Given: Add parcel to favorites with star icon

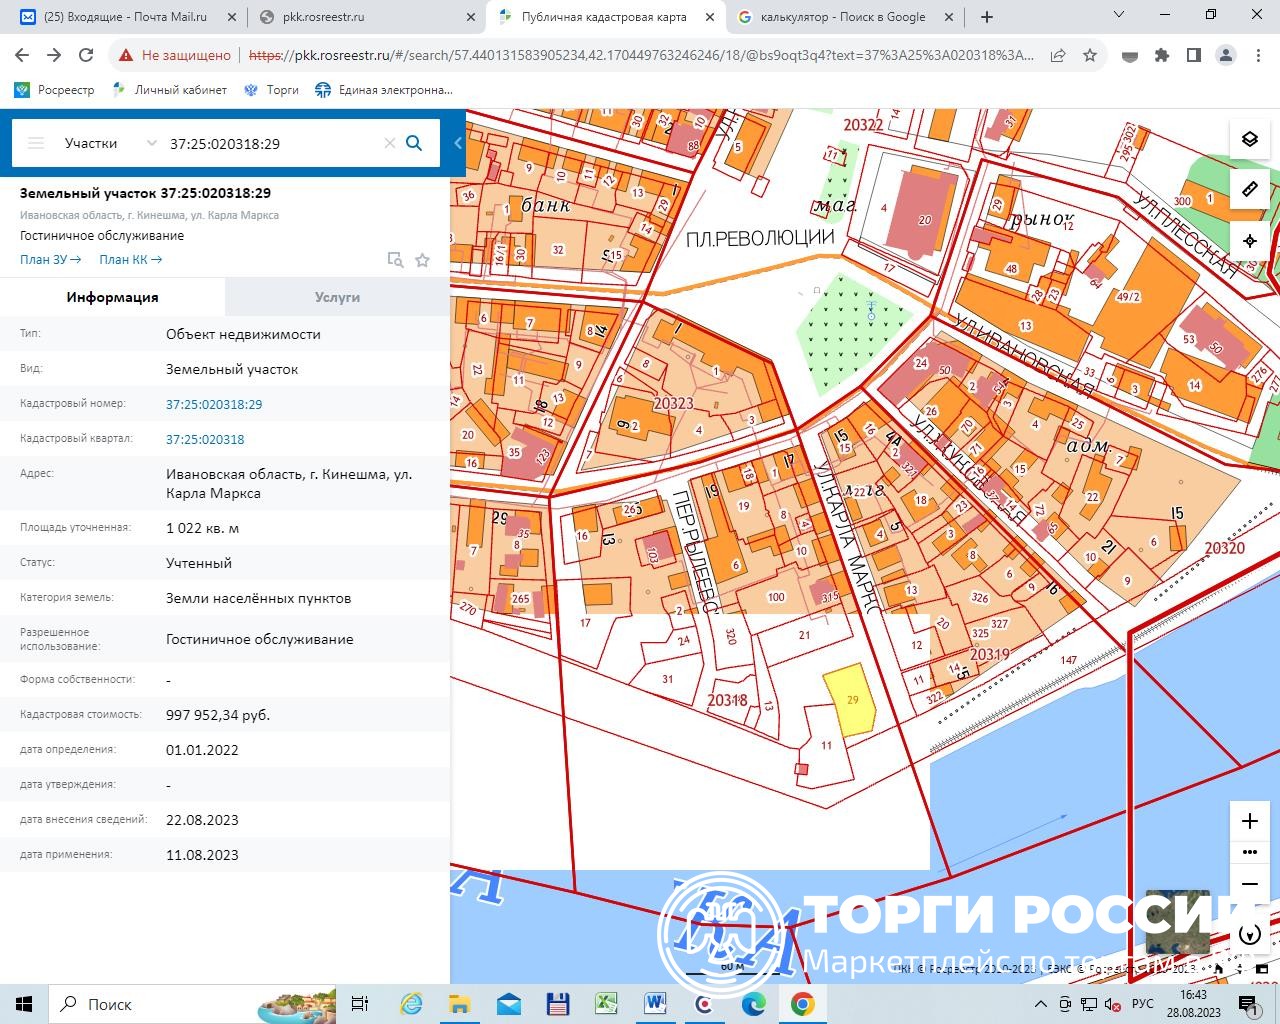Looking at the screenshot, I should 422,260.
